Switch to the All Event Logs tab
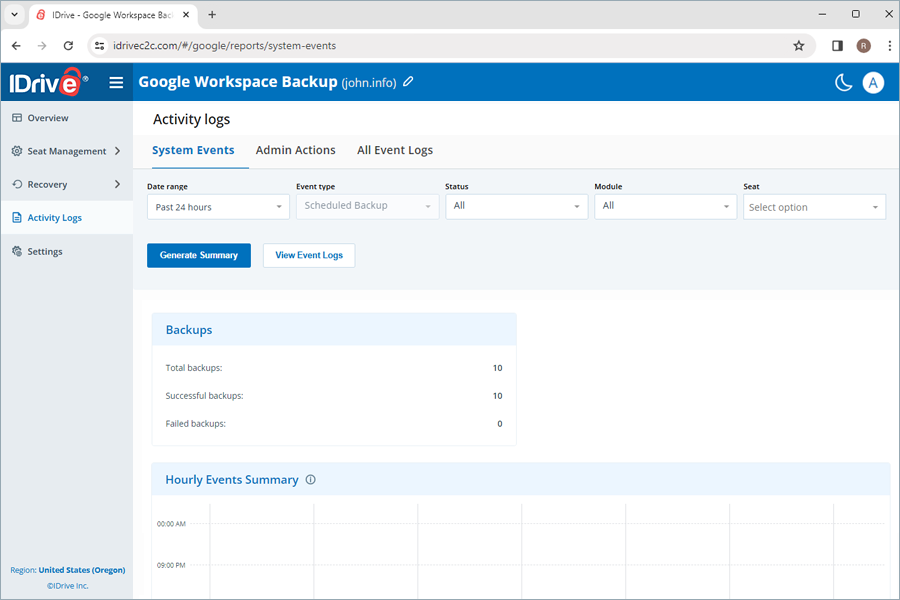Image resolution: width=900 pixels, height=600 pixels. pyautogui.click(x=395, y=150)
